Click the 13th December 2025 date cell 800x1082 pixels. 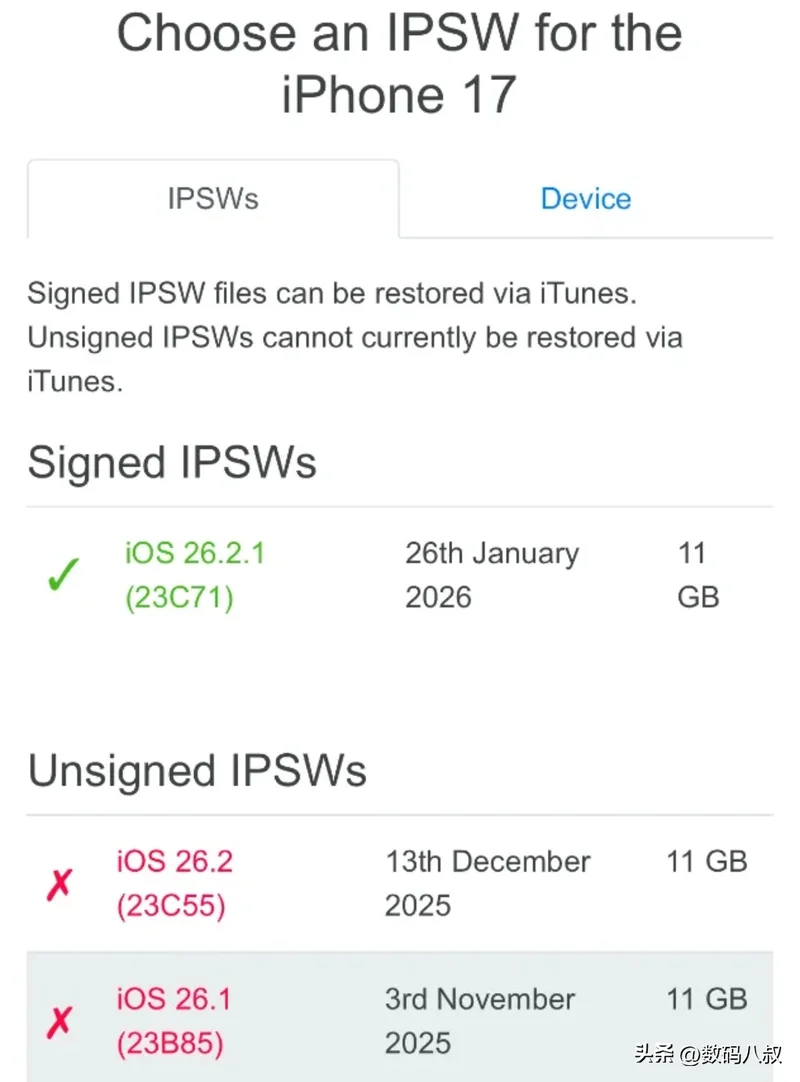(x=488, y=883)
